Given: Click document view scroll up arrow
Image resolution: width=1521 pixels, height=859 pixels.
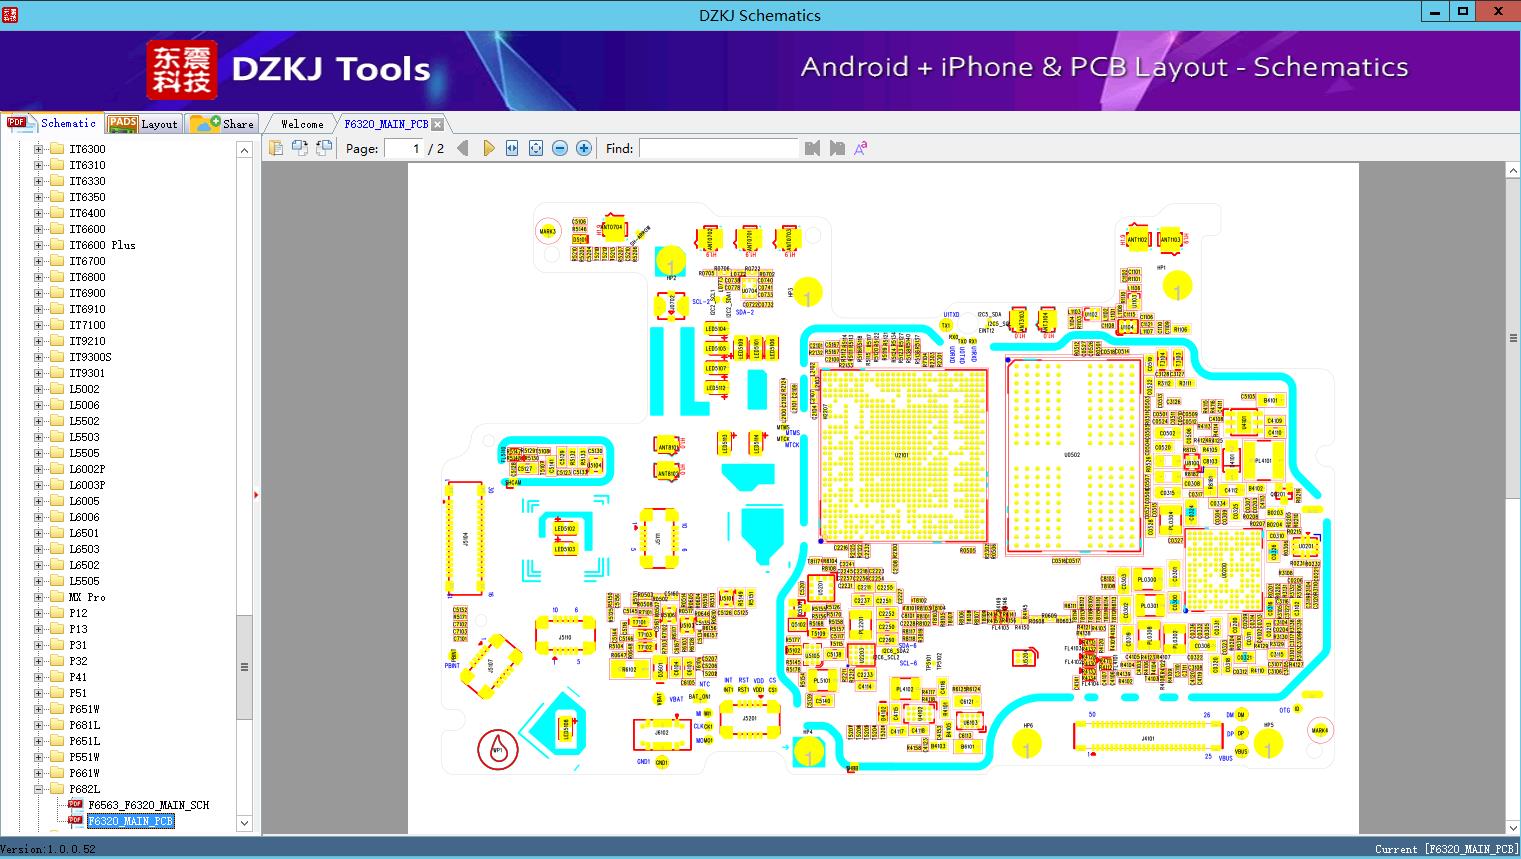Looking at the screenshot, I should 1513,171.
